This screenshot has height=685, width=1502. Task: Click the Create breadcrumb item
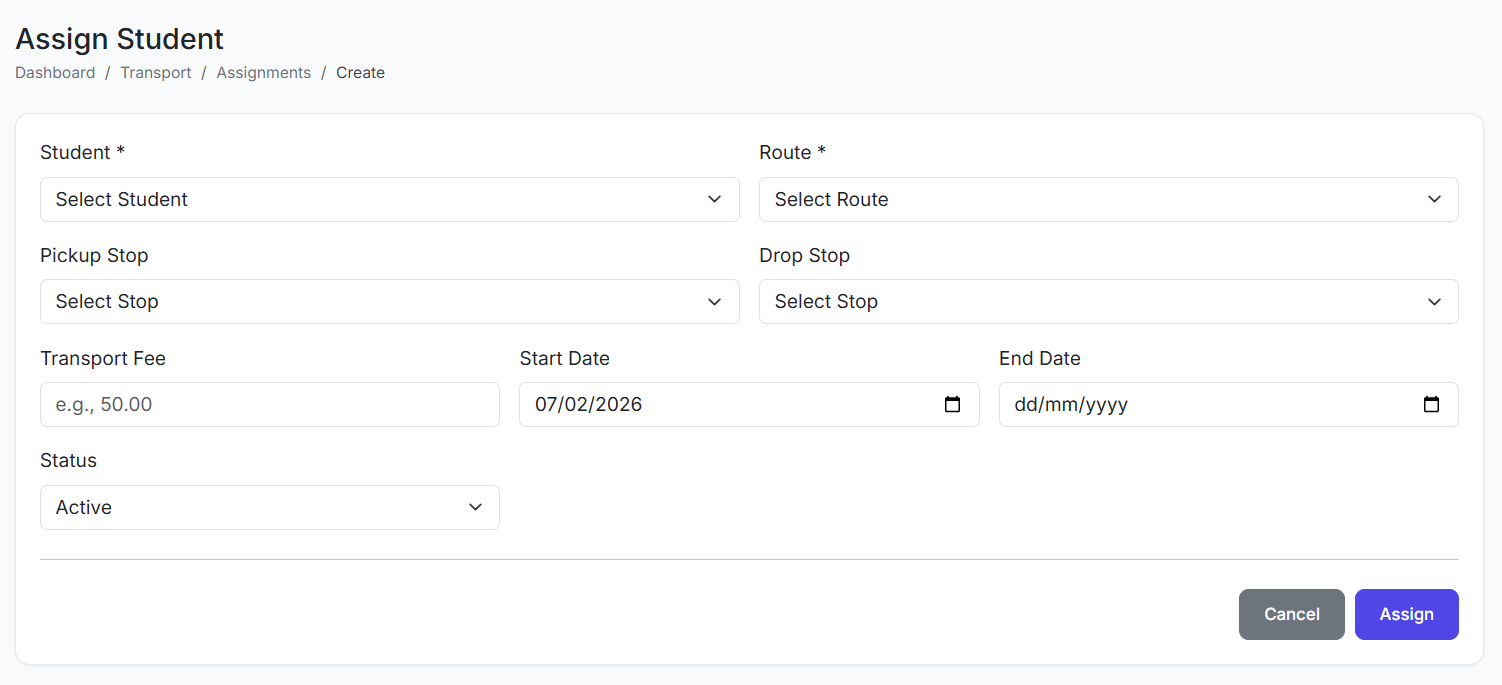pos(360,73)
